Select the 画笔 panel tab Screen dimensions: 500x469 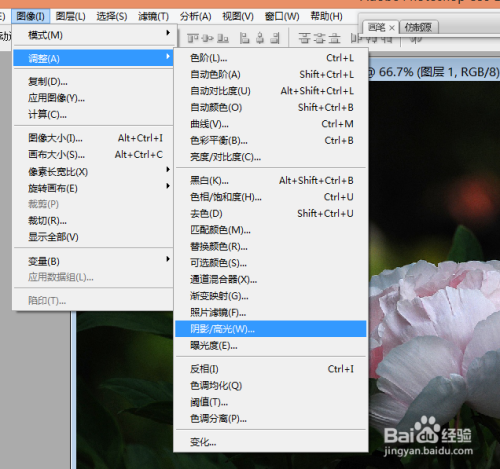[x=377, y=27]
